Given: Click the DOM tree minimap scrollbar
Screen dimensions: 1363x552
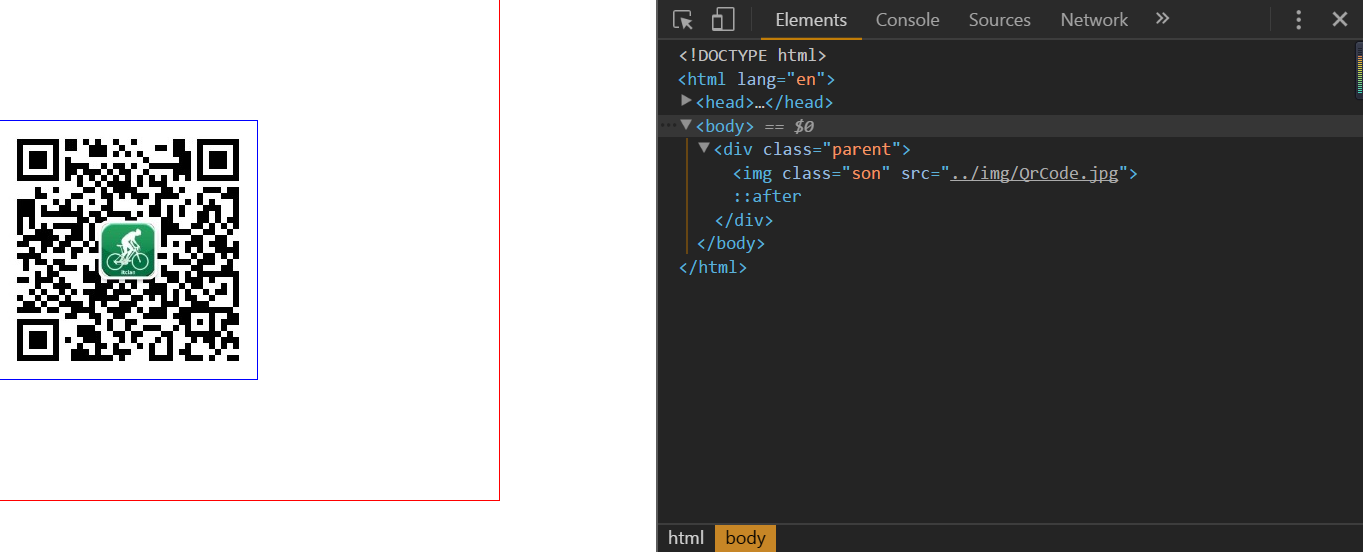Looking at the screenshot, I should pyautogui.click(x=1359, y=70).
